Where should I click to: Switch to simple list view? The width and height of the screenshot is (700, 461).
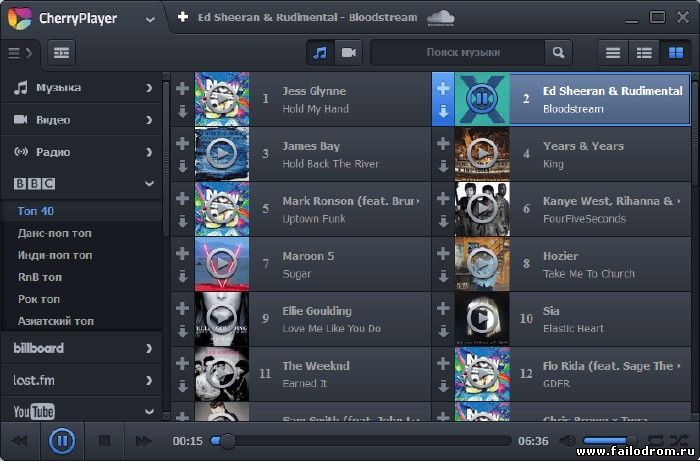click(613, 53)
